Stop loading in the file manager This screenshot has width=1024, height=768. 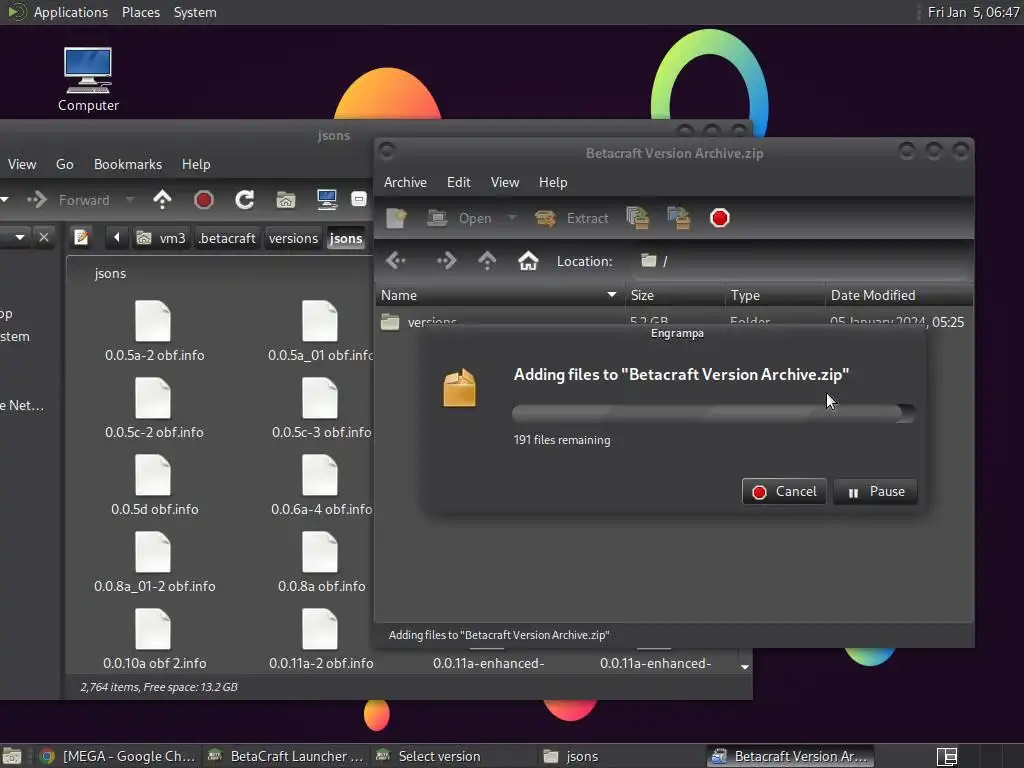point(204,200)
